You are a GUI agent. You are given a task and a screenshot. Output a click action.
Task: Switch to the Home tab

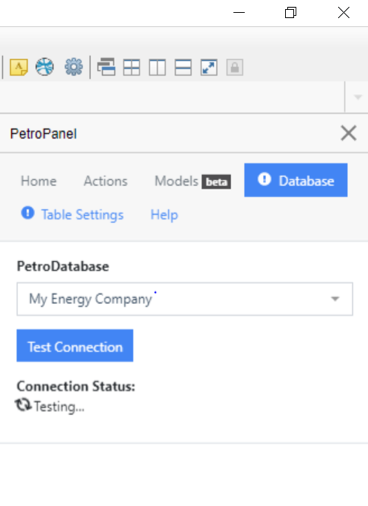tap(39, 181)
